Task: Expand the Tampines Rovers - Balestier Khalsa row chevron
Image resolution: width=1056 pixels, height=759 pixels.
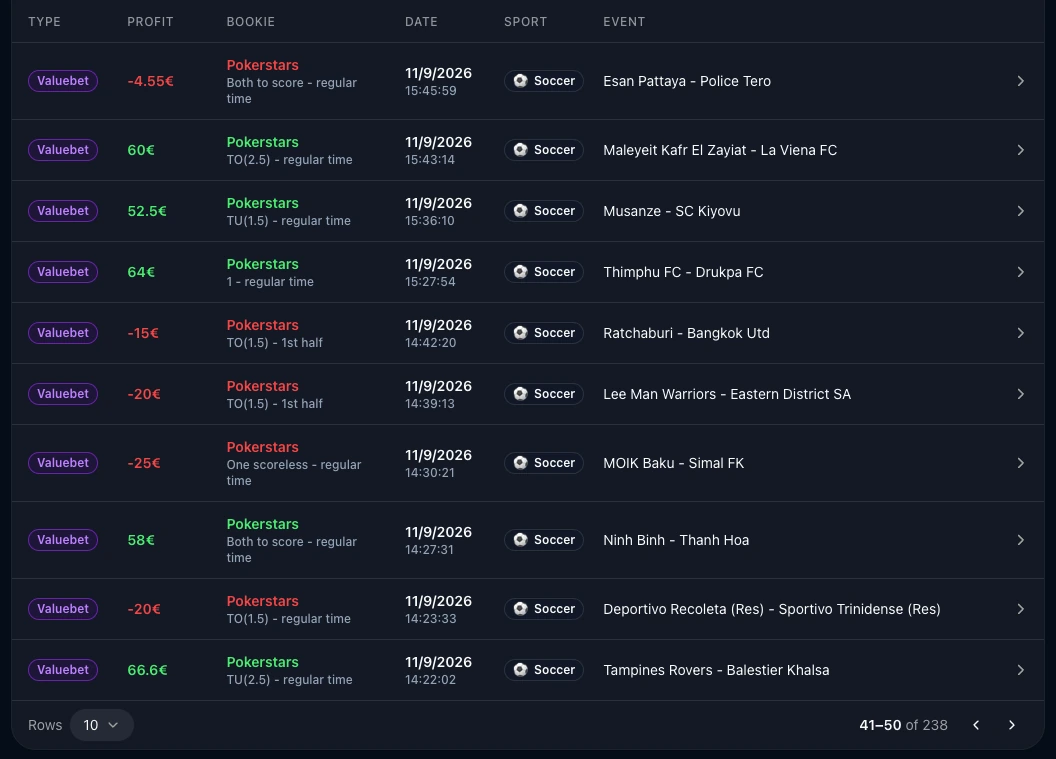Action: tap(1020, 670)
